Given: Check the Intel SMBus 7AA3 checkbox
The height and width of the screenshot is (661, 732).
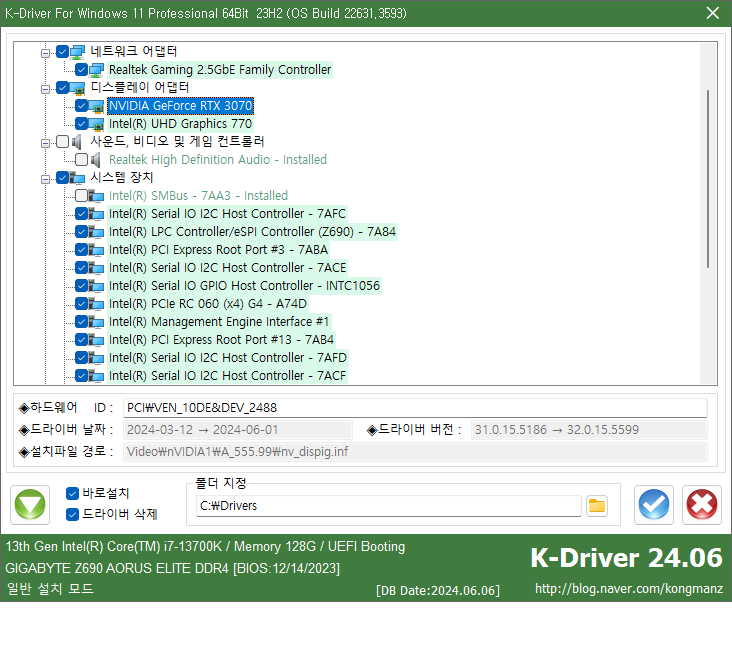Looking at the screenshot, I should (x=81, y=195).
